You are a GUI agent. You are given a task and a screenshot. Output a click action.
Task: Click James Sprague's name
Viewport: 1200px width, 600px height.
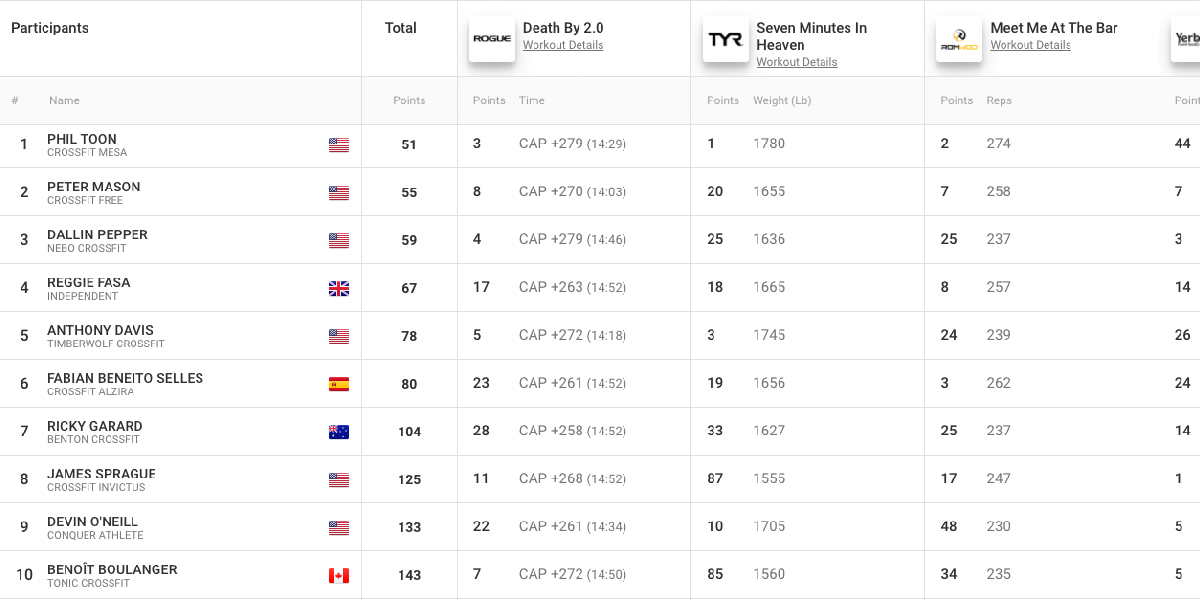tap(101, 474)
